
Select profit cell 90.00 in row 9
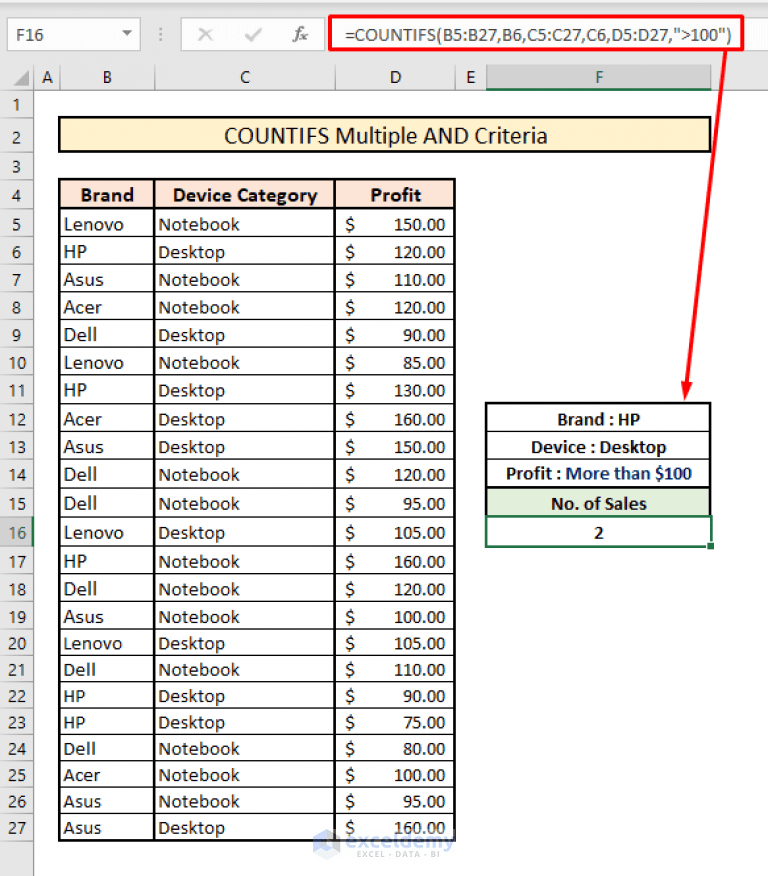(395, 335)
